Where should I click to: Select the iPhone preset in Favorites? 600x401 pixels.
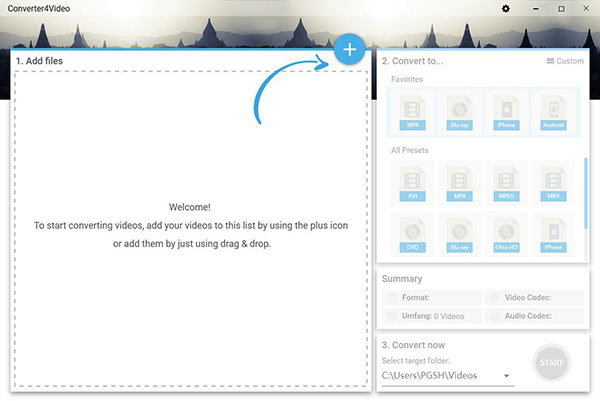(506, 112)
